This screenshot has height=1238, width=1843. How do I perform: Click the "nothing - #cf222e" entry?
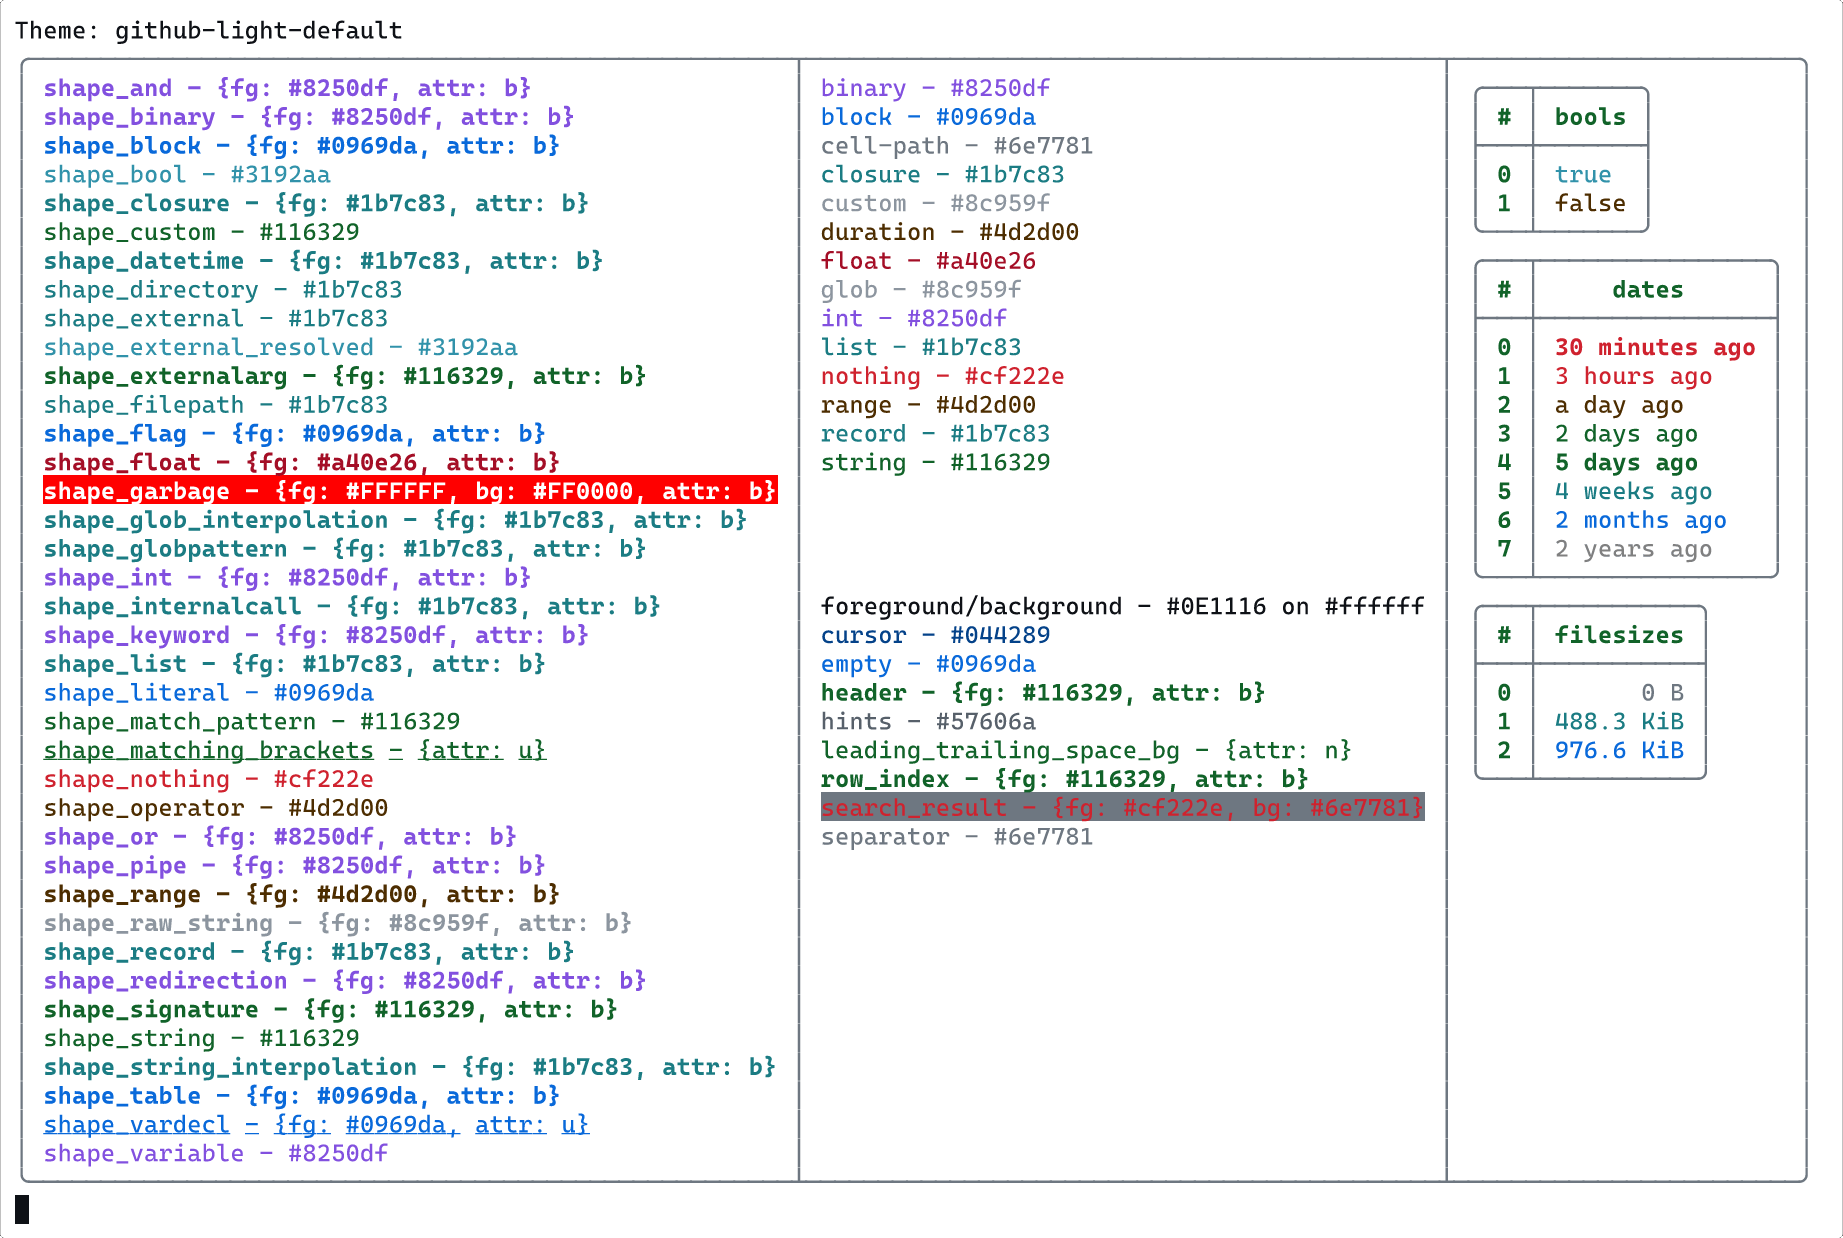point(941,377)
